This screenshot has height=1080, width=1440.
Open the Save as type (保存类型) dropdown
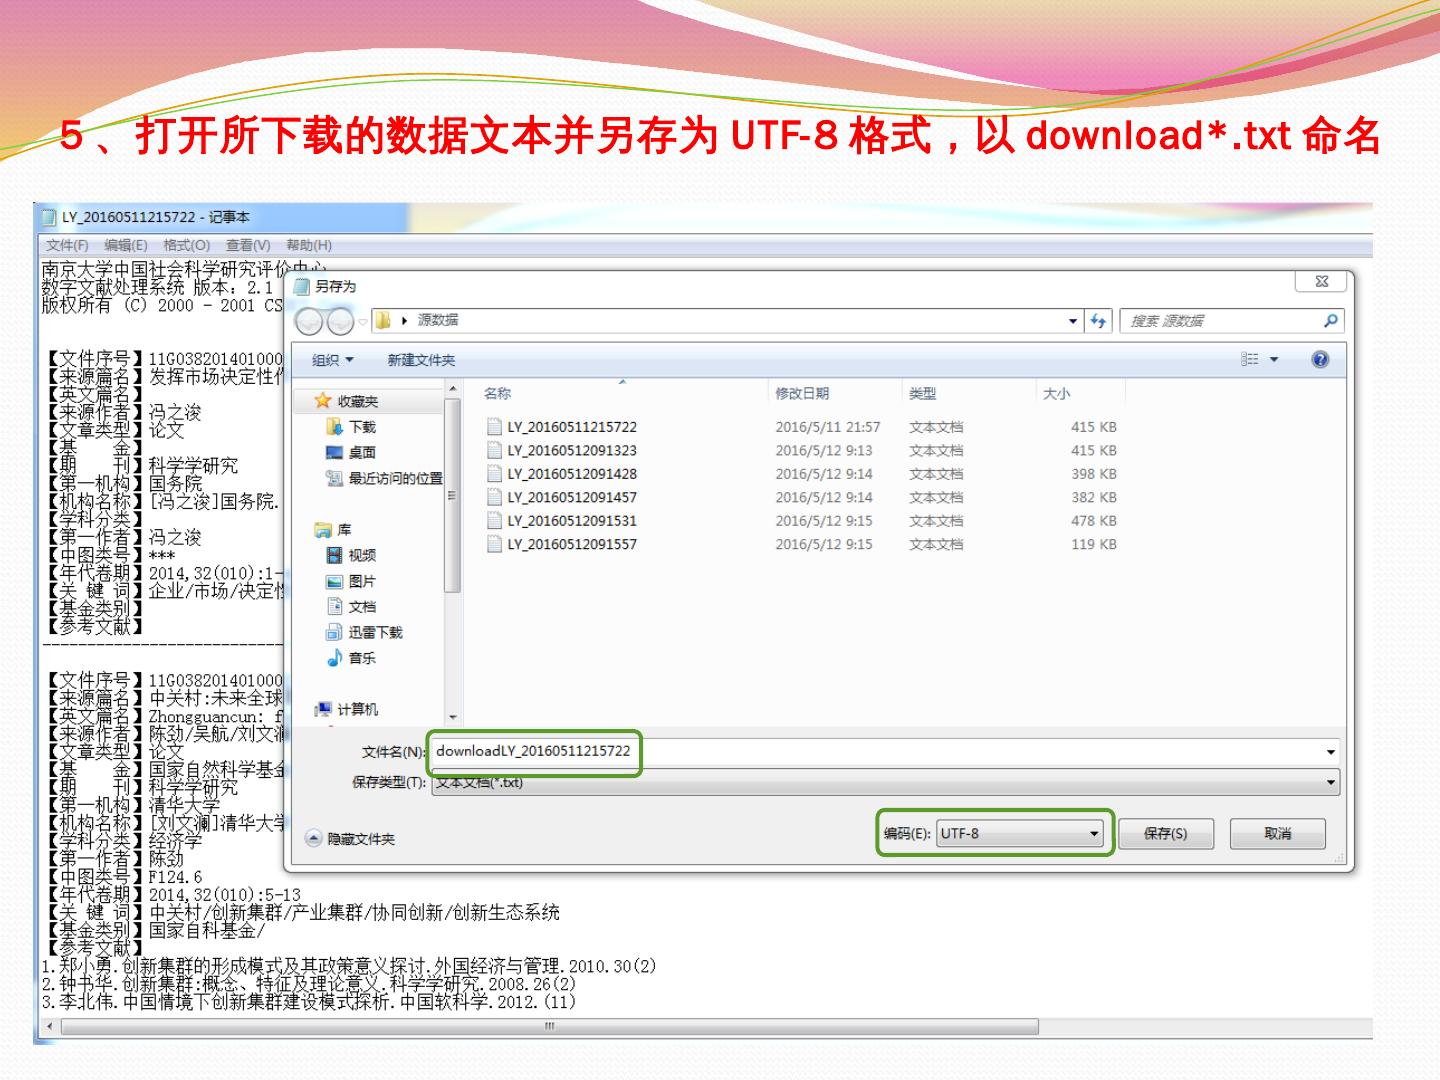pos(885,783)
